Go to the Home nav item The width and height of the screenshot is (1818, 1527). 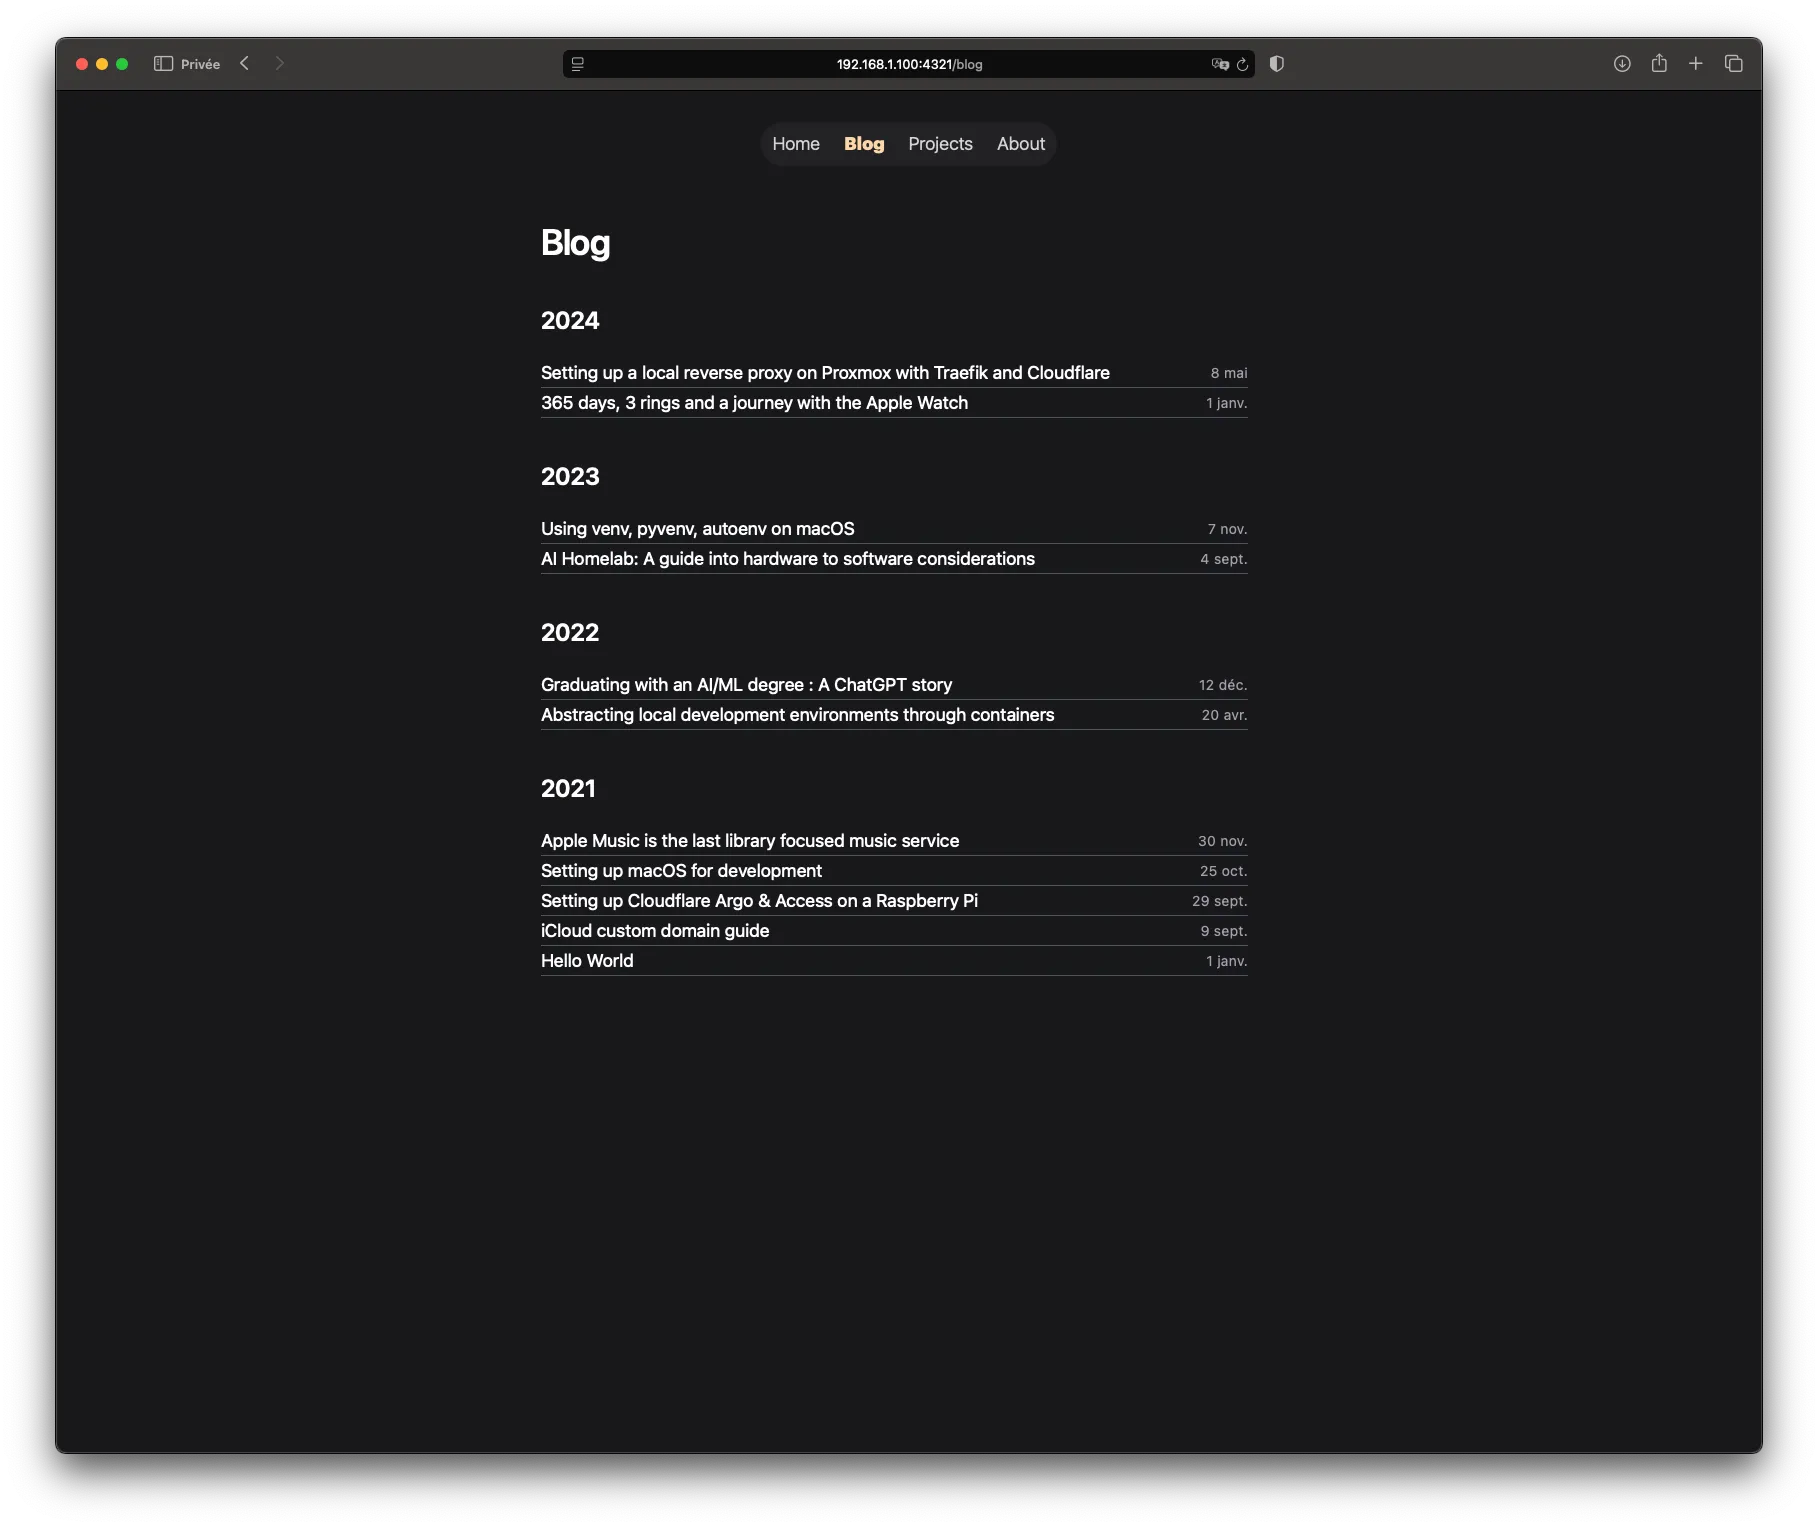point(795,144)
